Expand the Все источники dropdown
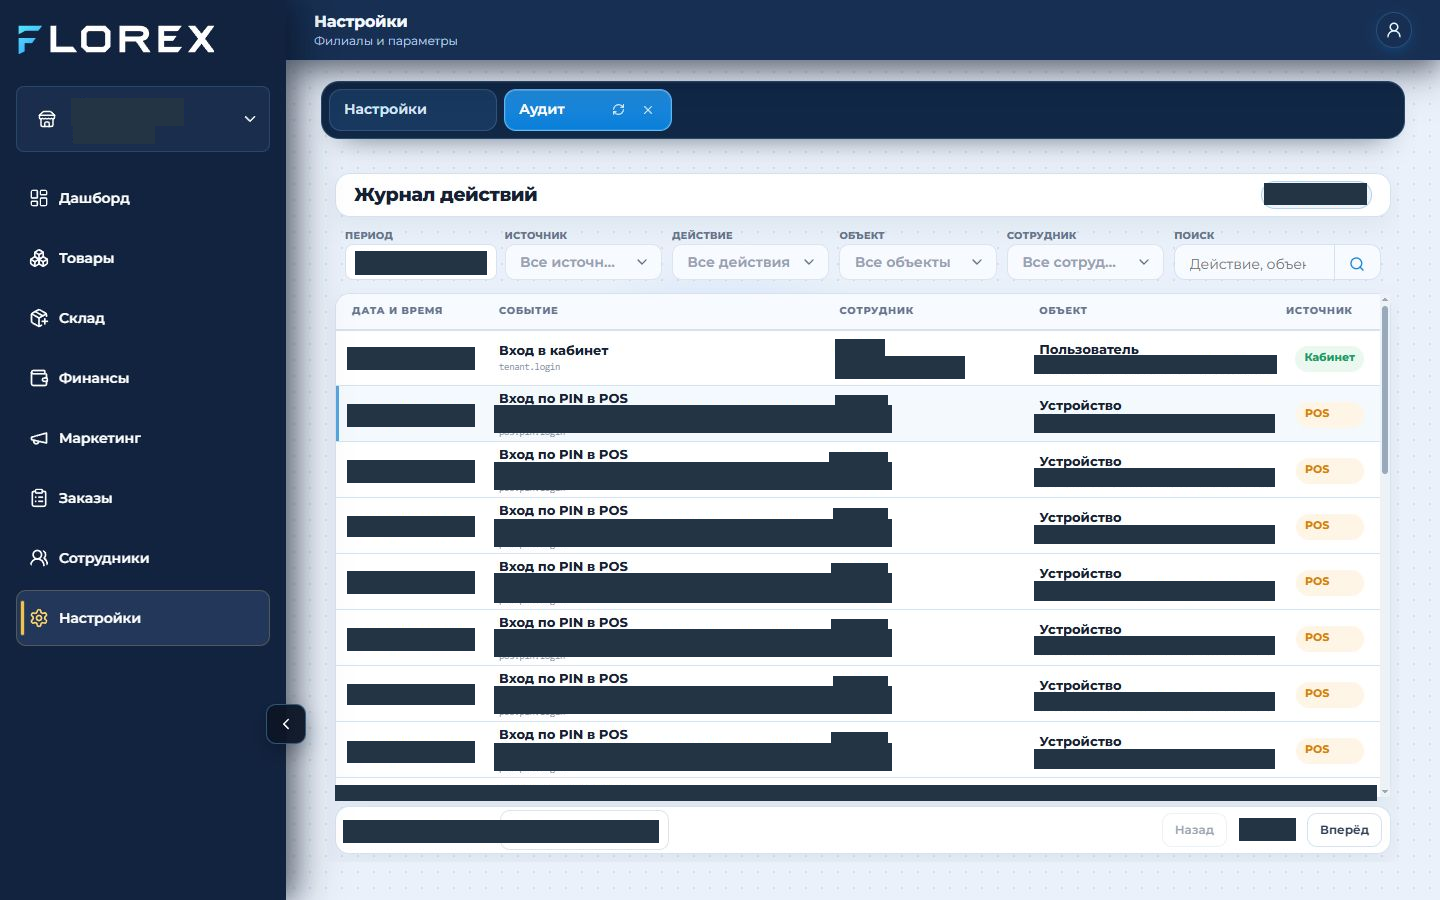The width and height of the screenshot is (1440, 900). (x=583, y=262)
